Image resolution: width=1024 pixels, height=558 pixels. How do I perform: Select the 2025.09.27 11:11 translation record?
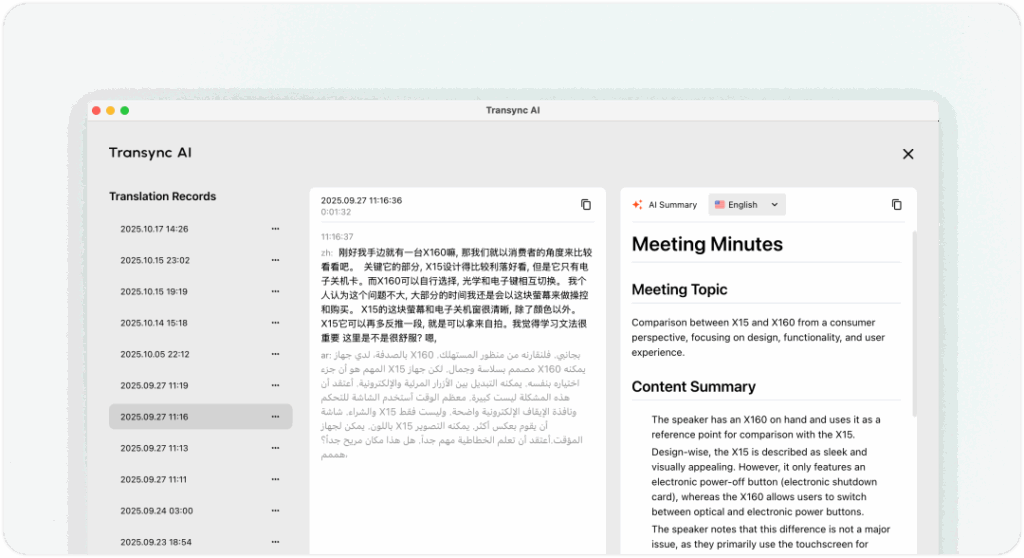[x=154, y=480]
